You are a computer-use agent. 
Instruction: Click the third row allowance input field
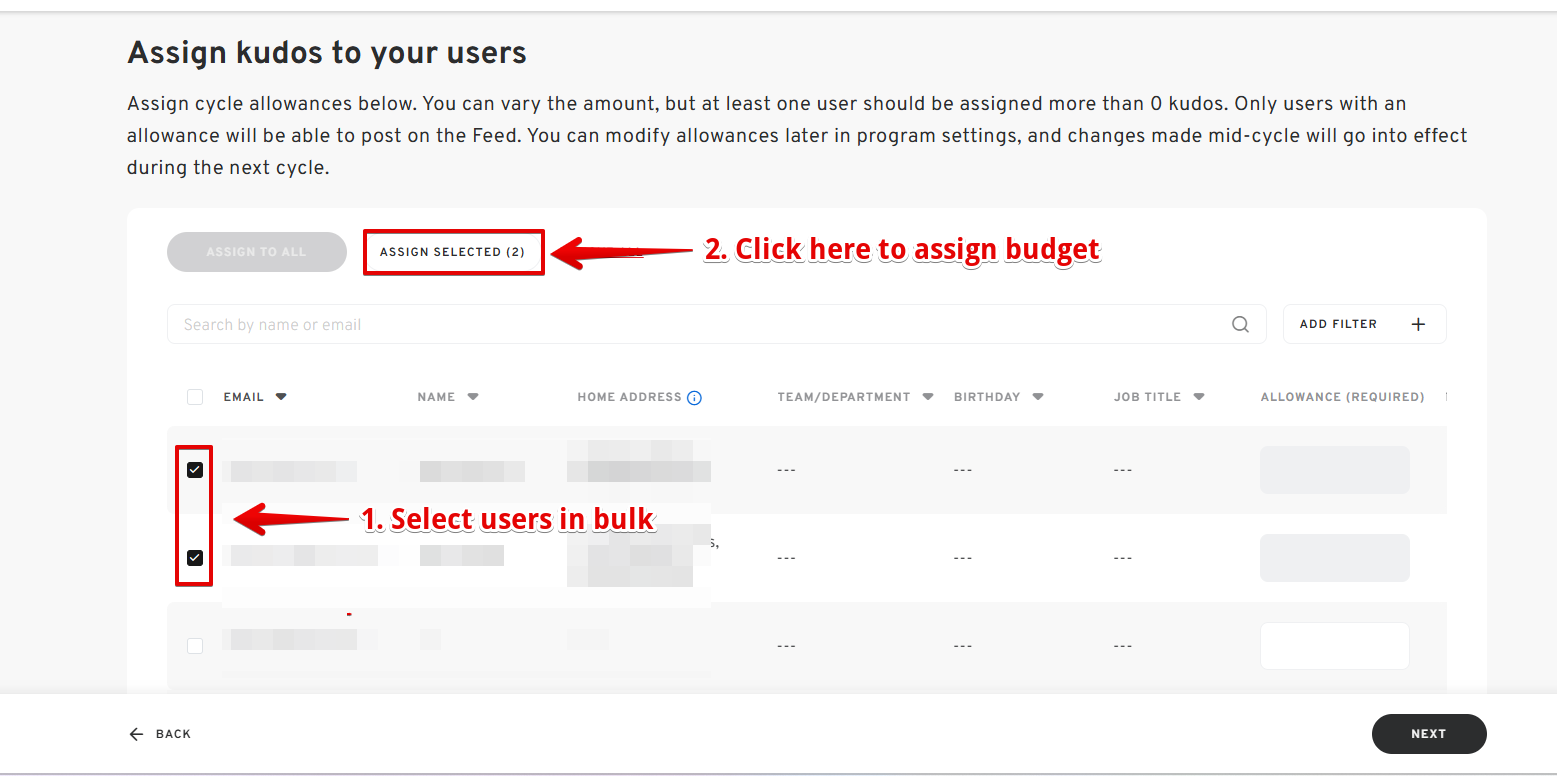[1334, 646]
